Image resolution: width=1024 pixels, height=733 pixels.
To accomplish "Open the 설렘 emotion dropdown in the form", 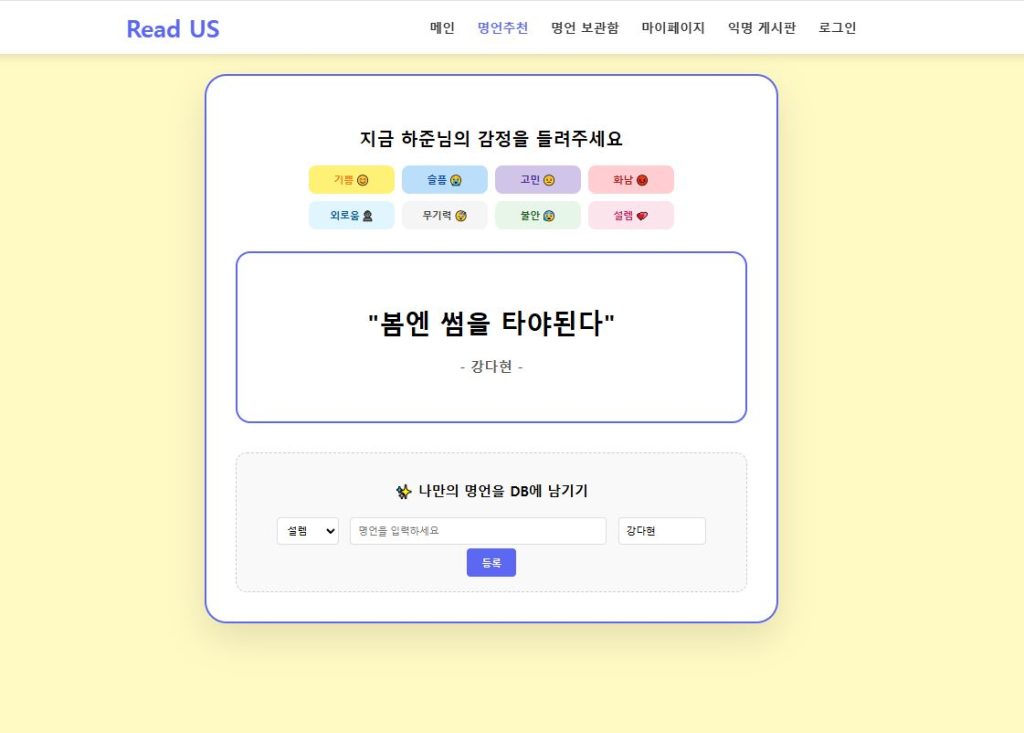I will point(307,531).
